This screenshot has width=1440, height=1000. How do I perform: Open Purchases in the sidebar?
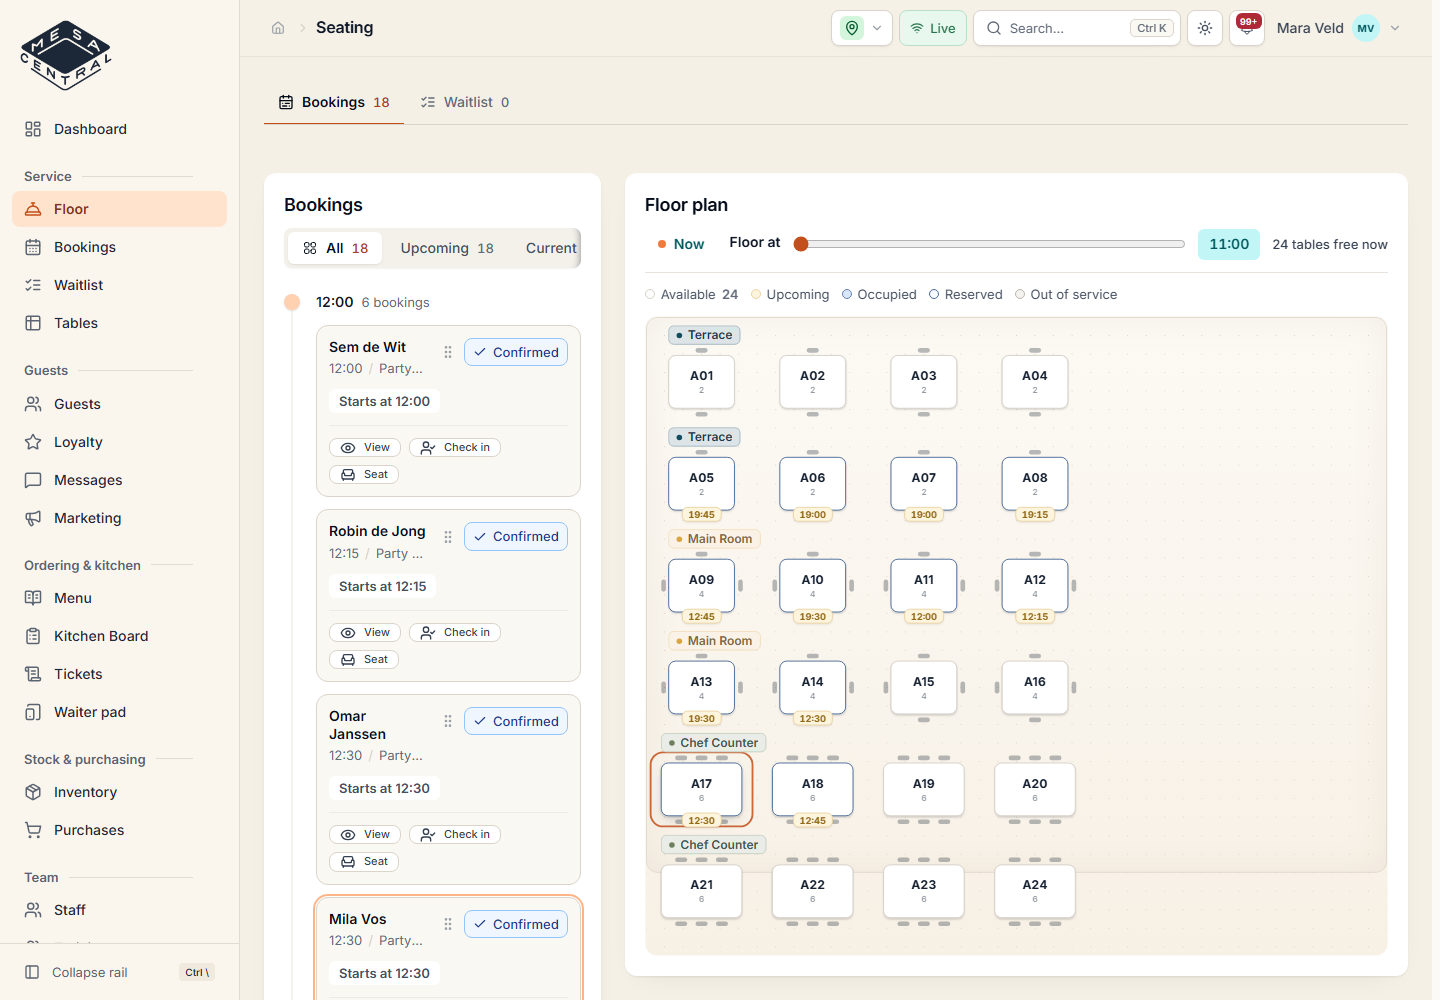[119, 830]
